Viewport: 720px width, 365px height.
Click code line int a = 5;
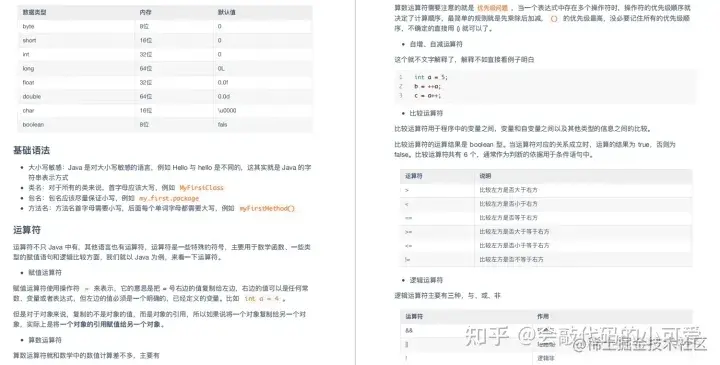click(430, 77)
